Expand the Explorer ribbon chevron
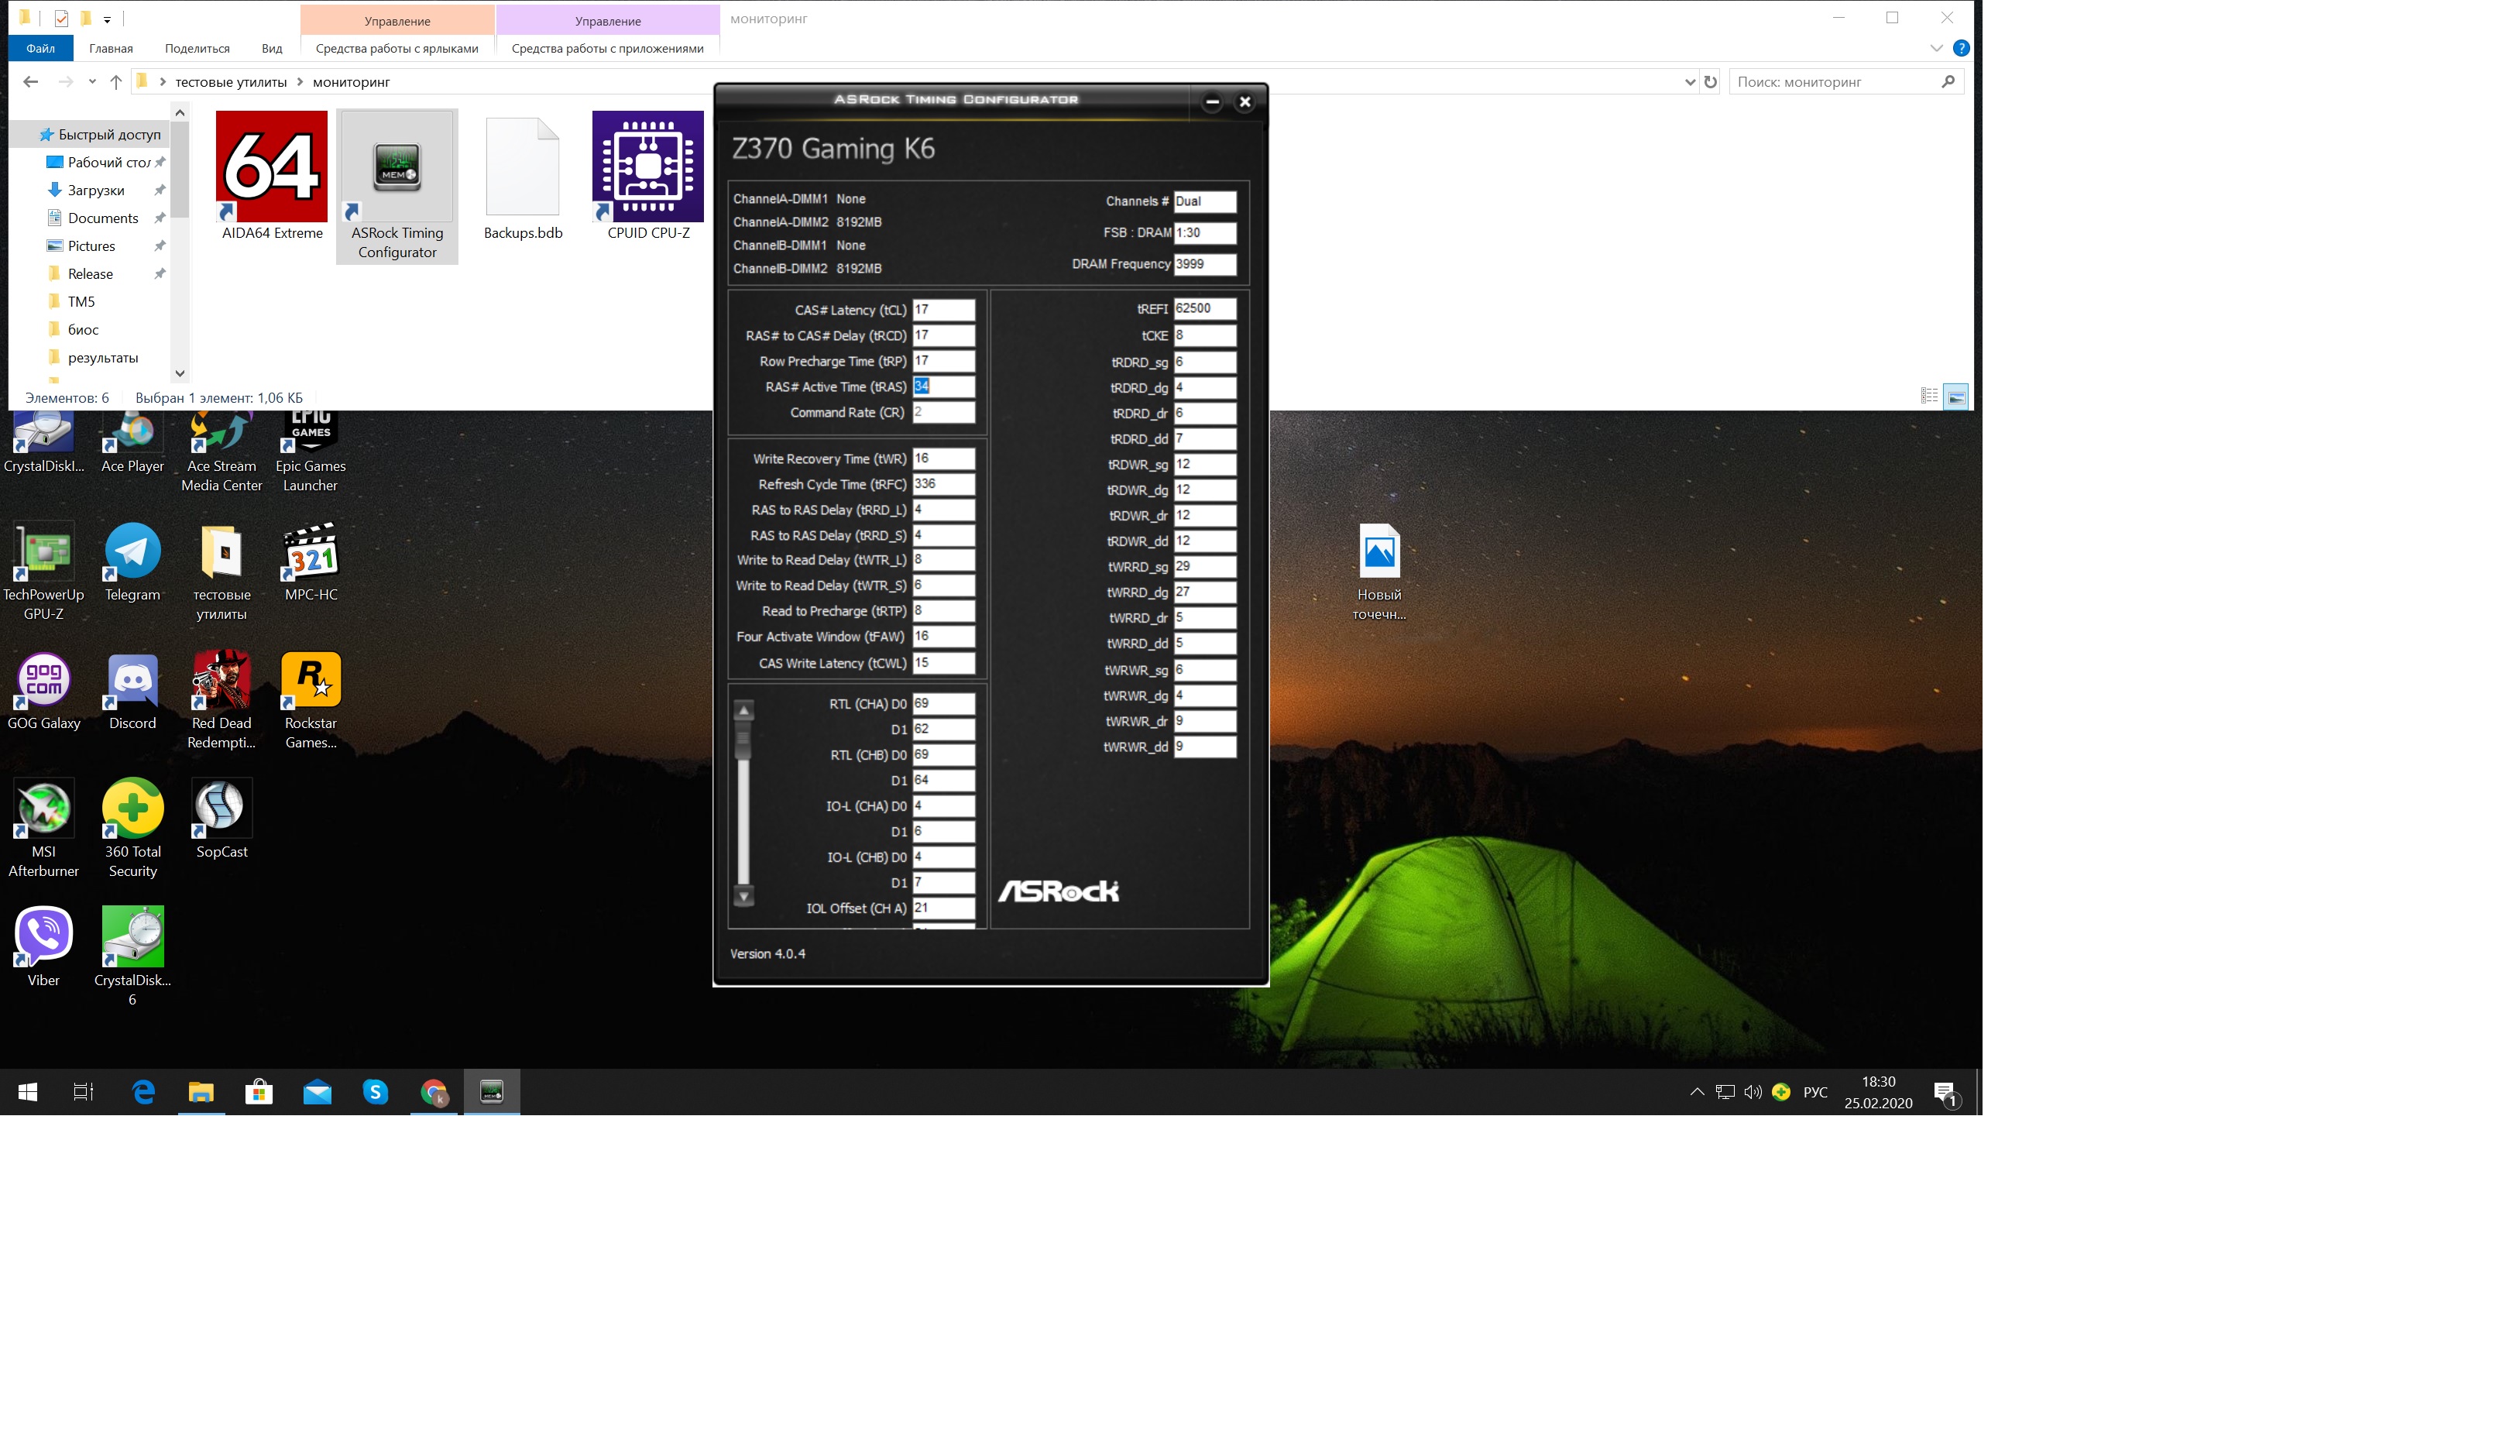The image size is (2520, 1456). coord(1936,48)
